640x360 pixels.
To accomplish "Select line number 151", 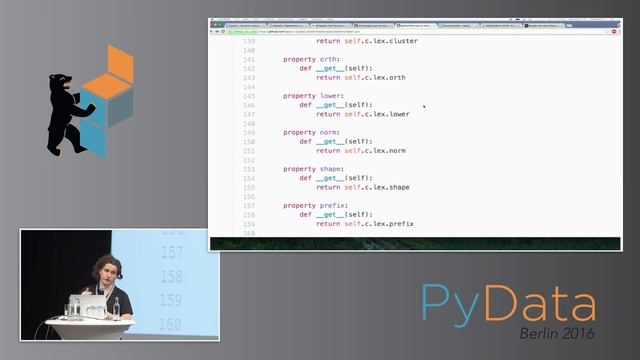I will tap(249, 151).
